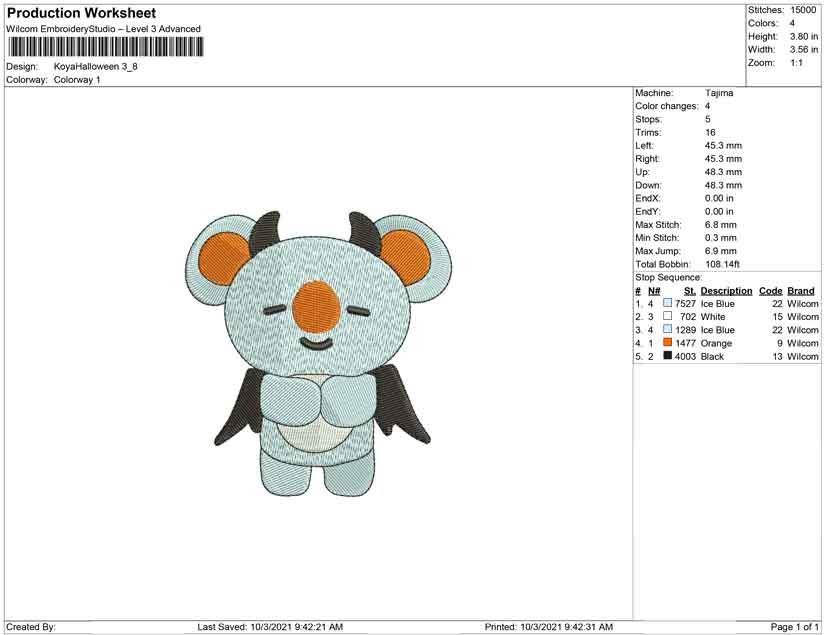Image resolution: width=825 pixels, height=635 pixels.
Task: Click the Stops value 5
Action: coord(708,119)
